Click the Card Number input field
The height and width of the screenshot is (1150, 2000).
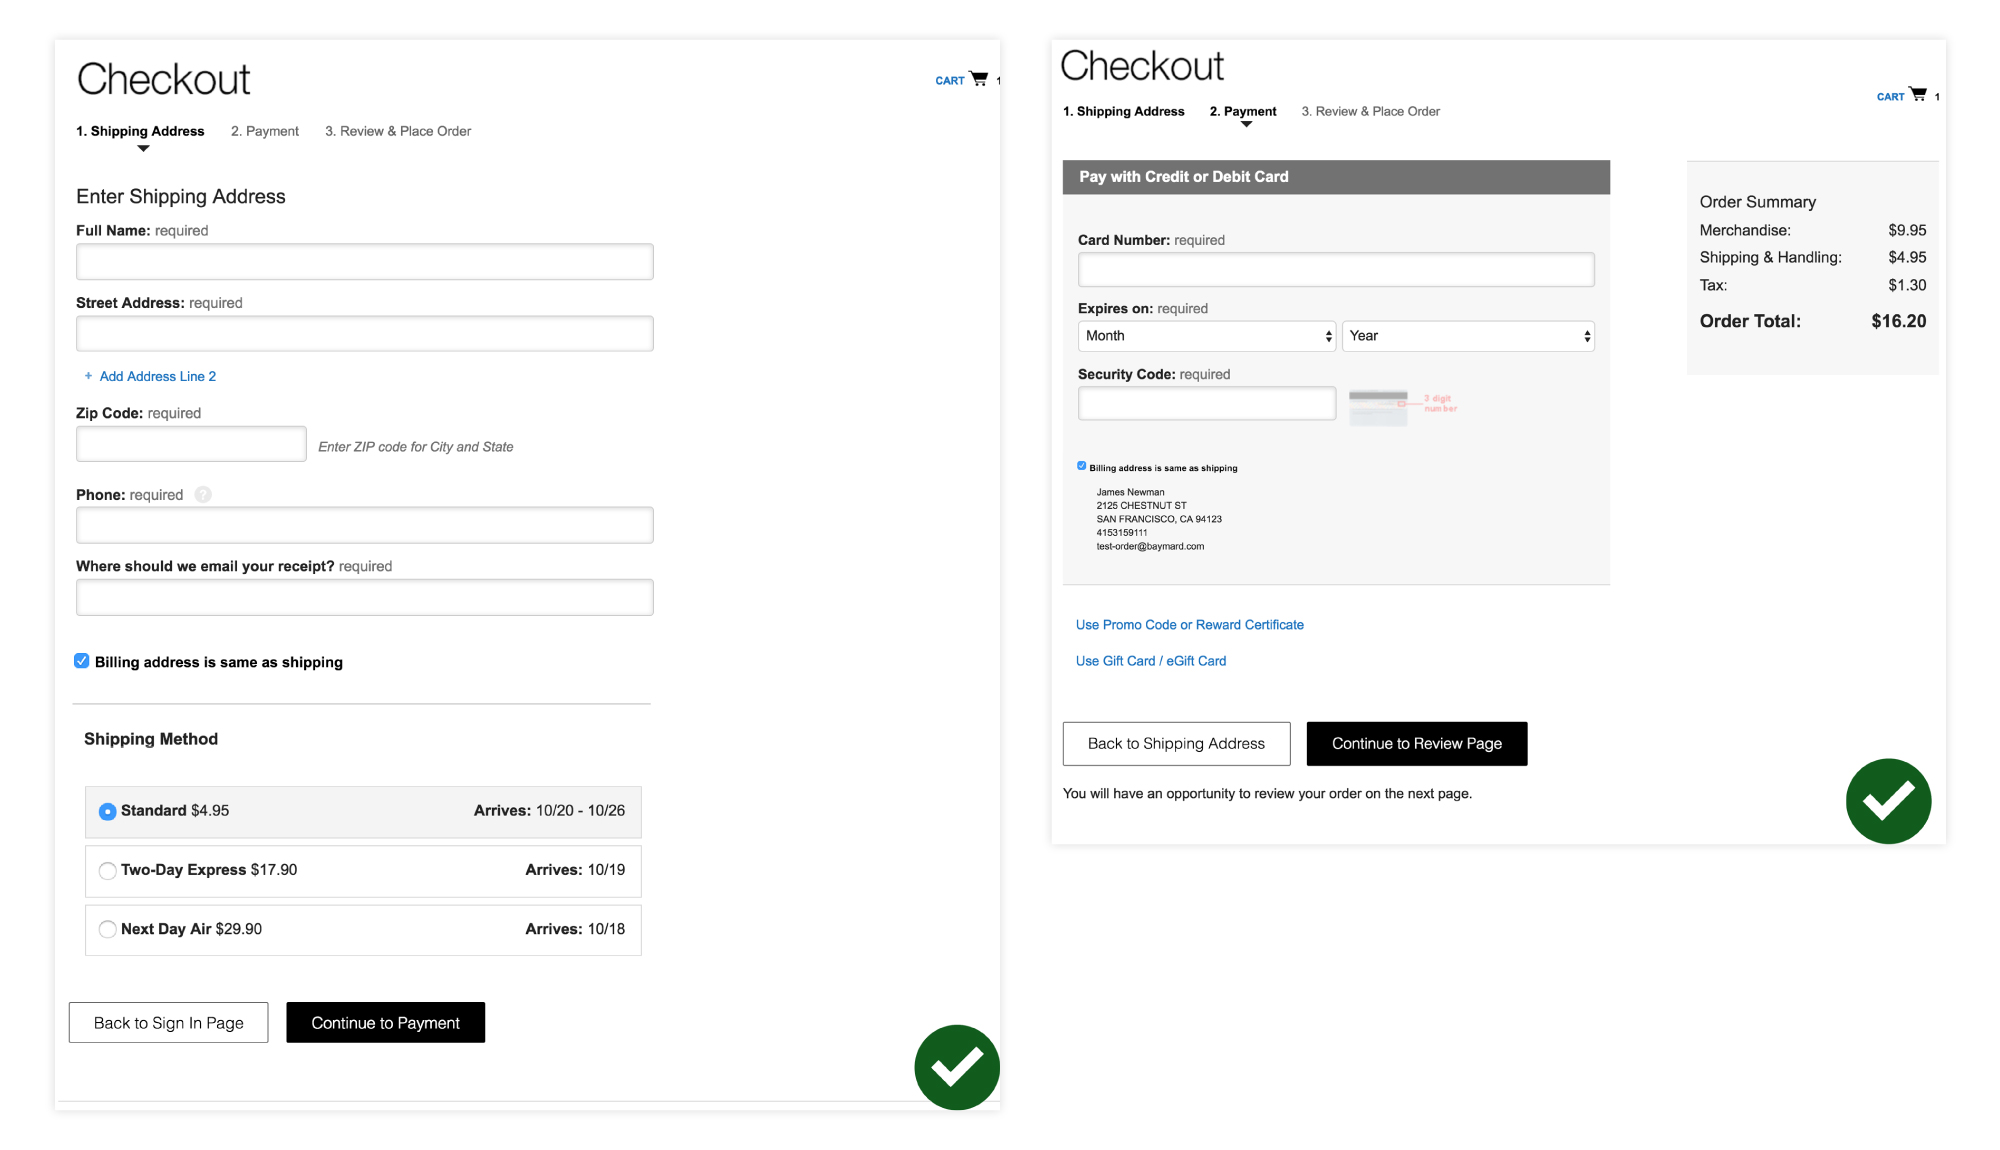coord(1335,270)
